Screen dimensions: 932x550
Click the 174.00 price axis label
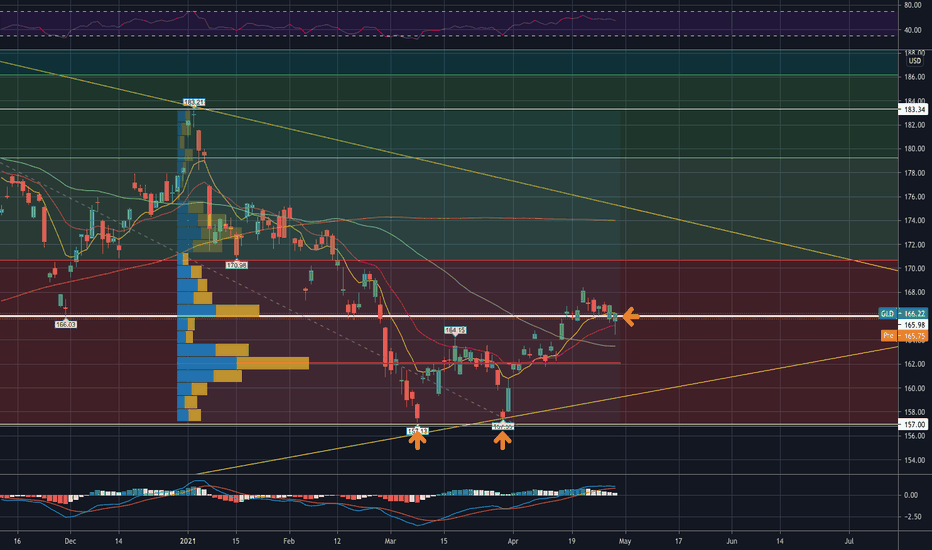914,221
